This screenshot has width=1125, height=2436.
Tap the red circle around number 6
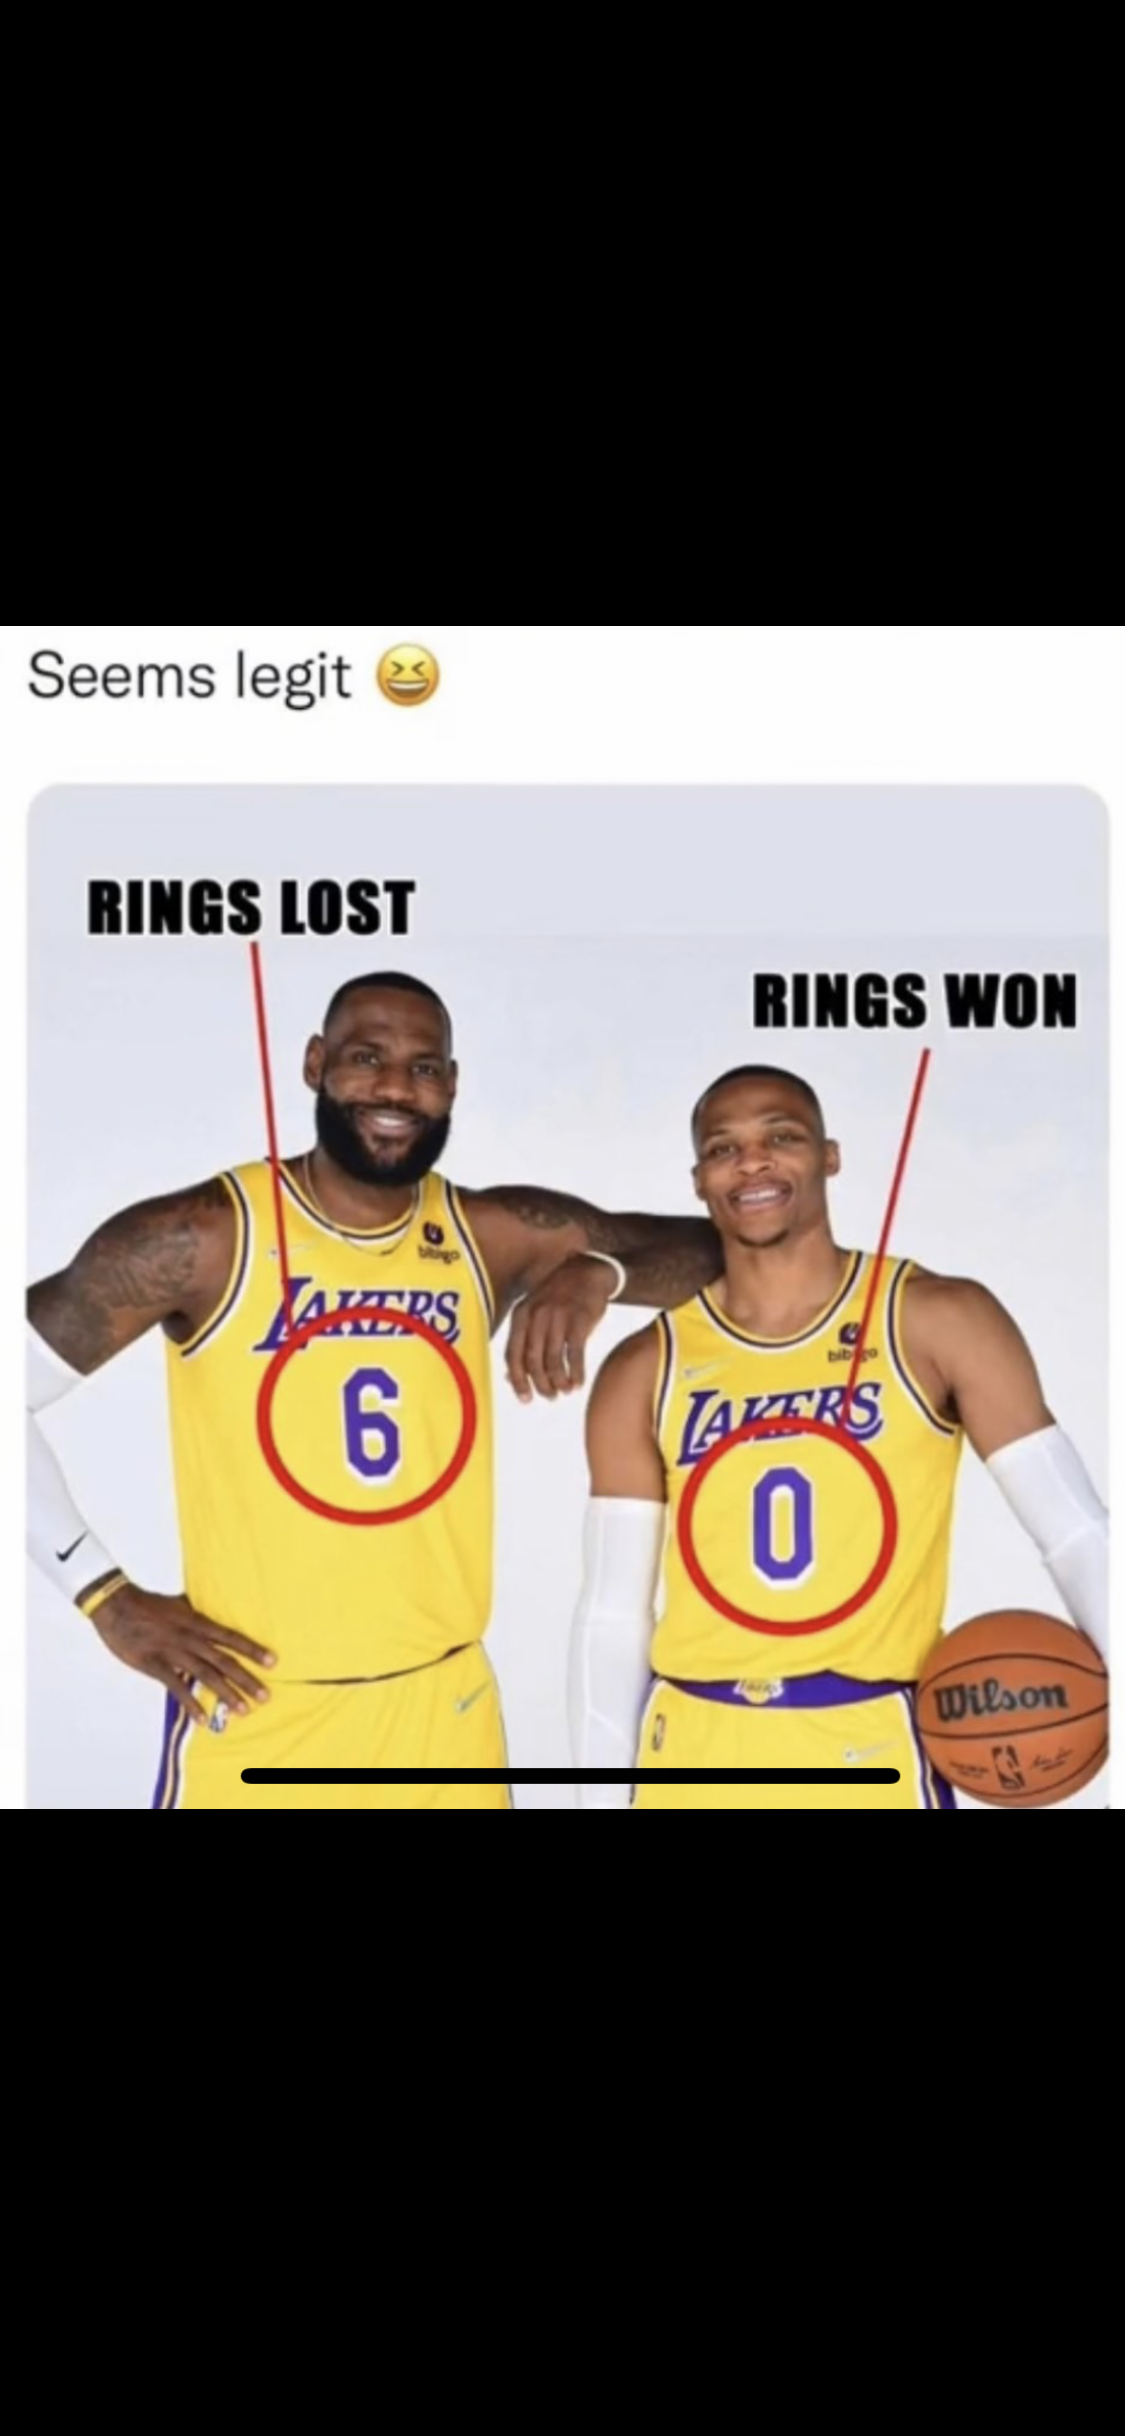point(366,1416)
